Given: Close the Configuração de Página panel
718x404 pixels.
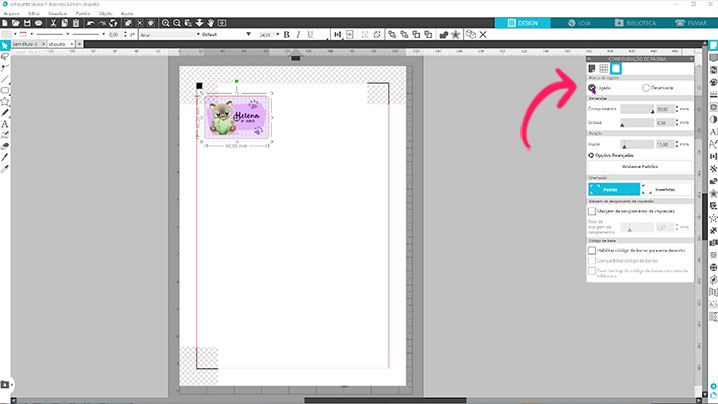Looking at the screenshot, I should point(691,59).
